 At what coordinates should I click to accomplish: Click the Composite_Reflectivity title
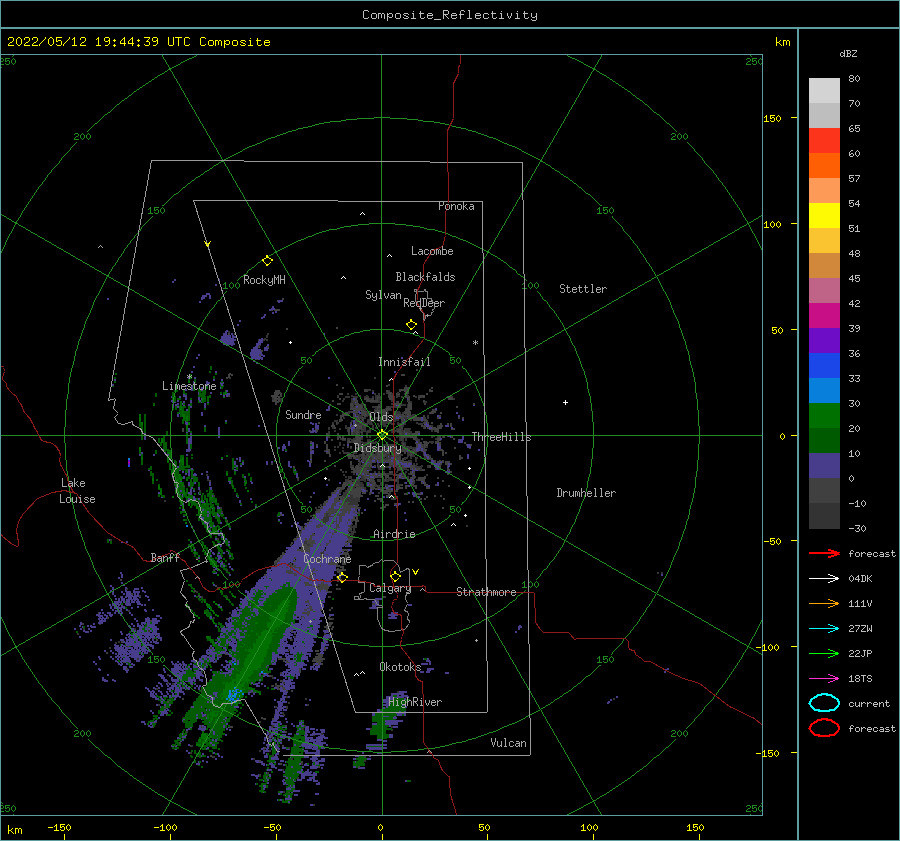450,15
